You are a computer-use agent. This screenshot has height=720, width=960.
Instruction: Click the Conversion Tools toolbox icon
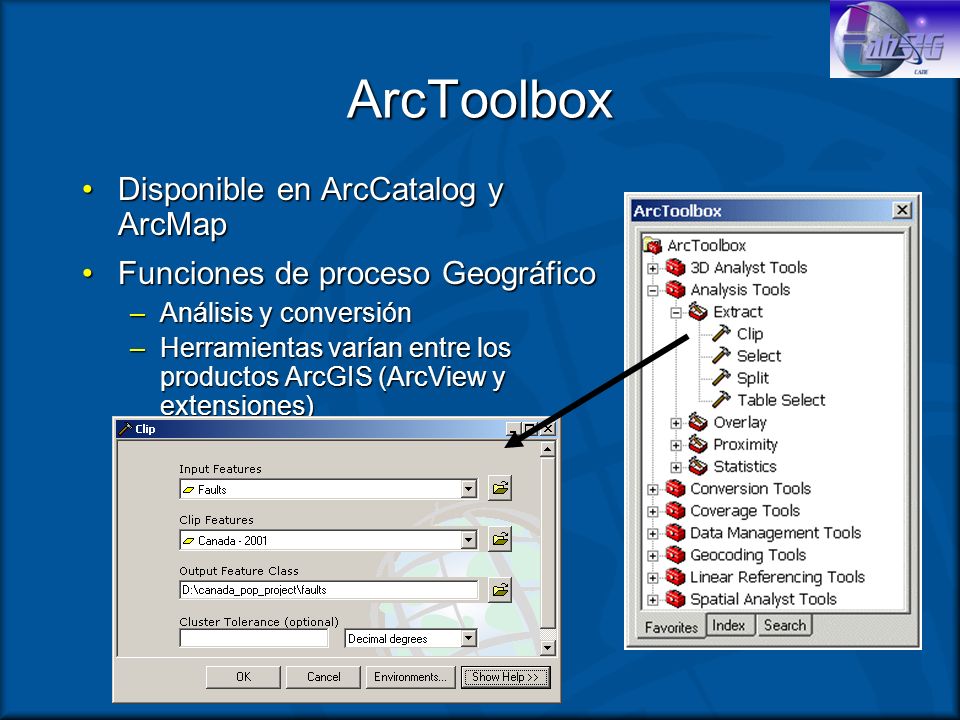coord(675,489)
